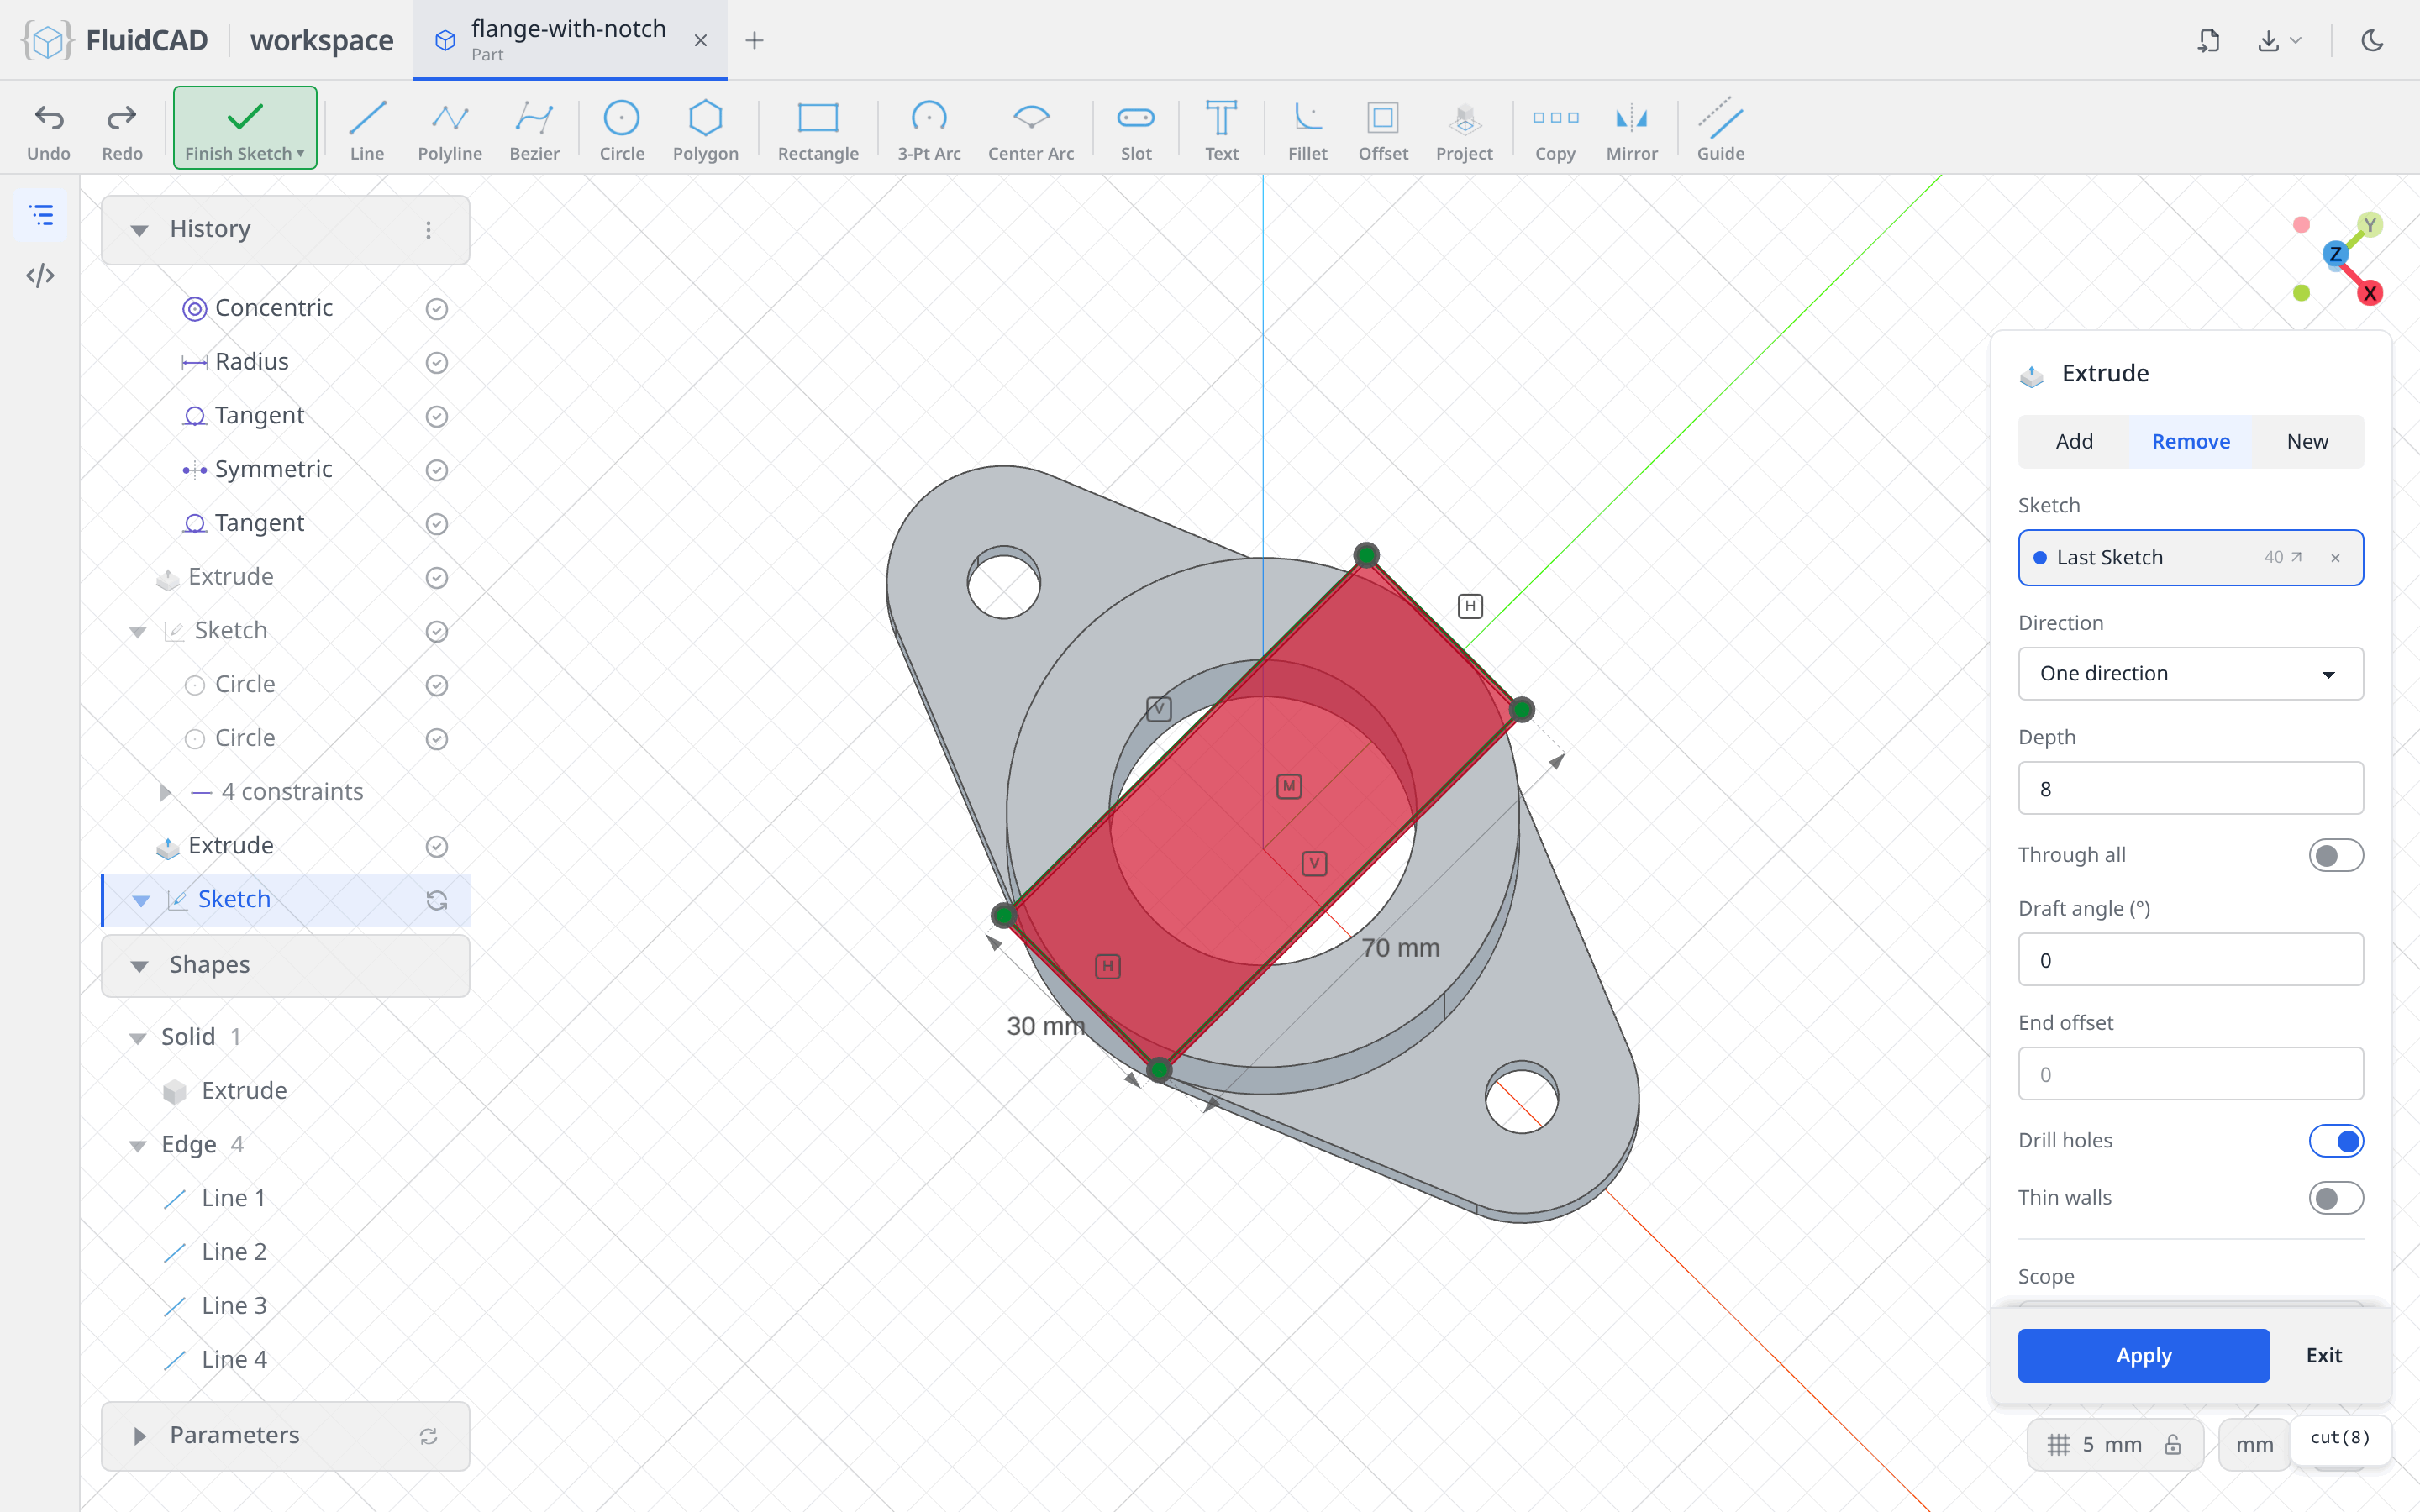
Task: Click the Copy pattern tool
Action: pos(1555,129)
